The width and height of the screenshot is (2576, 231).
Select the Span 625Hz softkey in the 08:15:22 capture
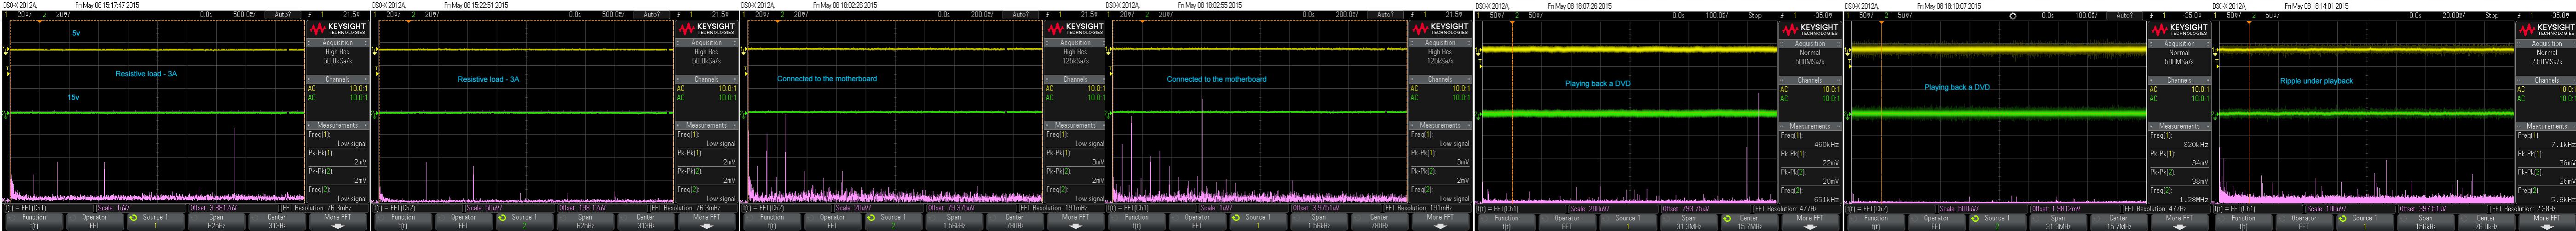585,221
